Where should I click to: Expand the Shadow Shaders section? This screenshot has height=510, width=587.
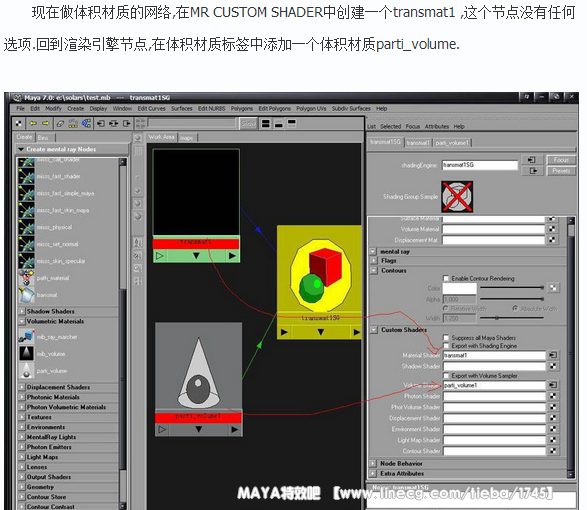click(x=22, y=311)
